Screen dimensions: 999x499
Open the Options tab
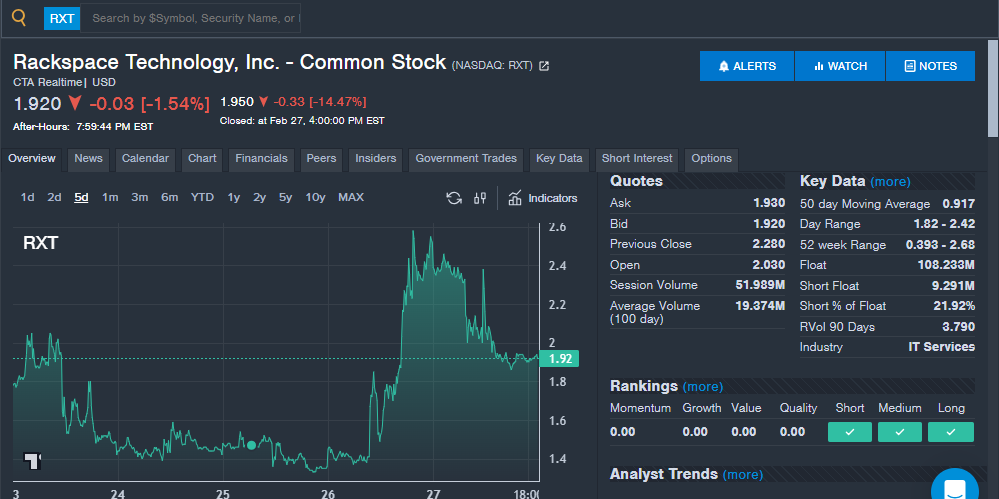click(711, 159)
